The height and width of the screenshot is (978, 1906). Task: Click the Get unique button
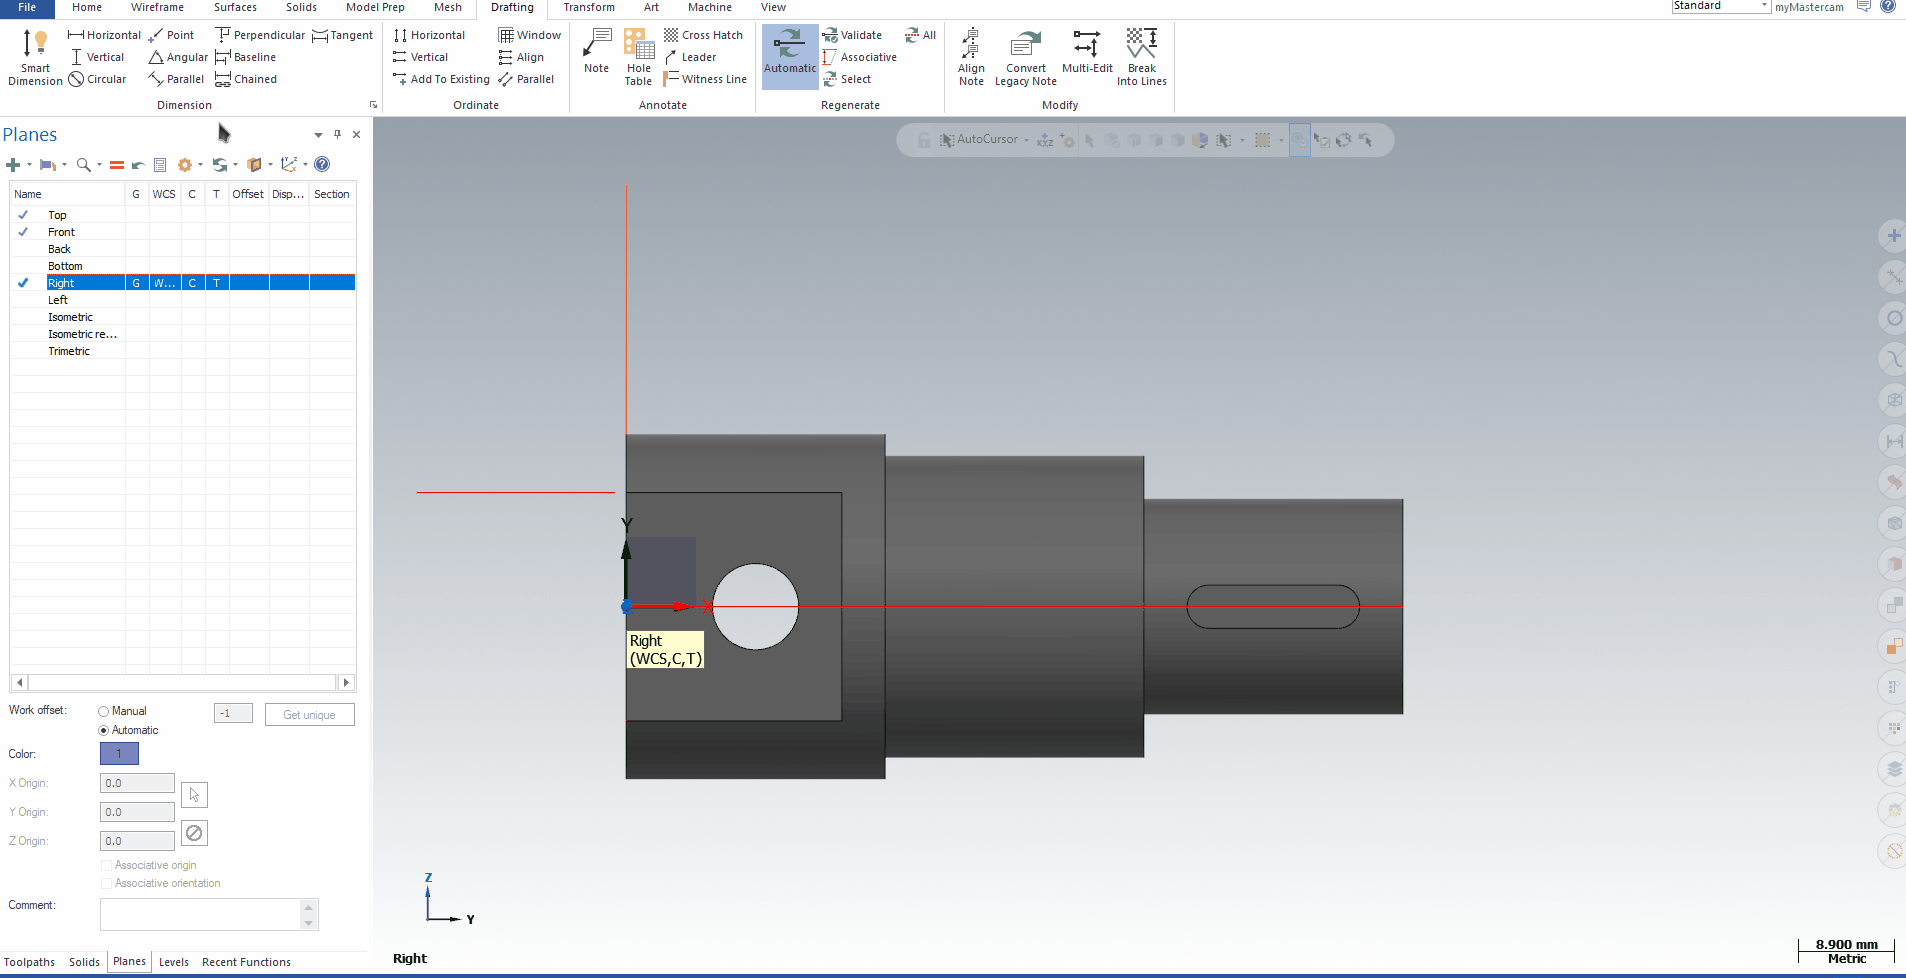pyautogui.click(x=309, y=715)
